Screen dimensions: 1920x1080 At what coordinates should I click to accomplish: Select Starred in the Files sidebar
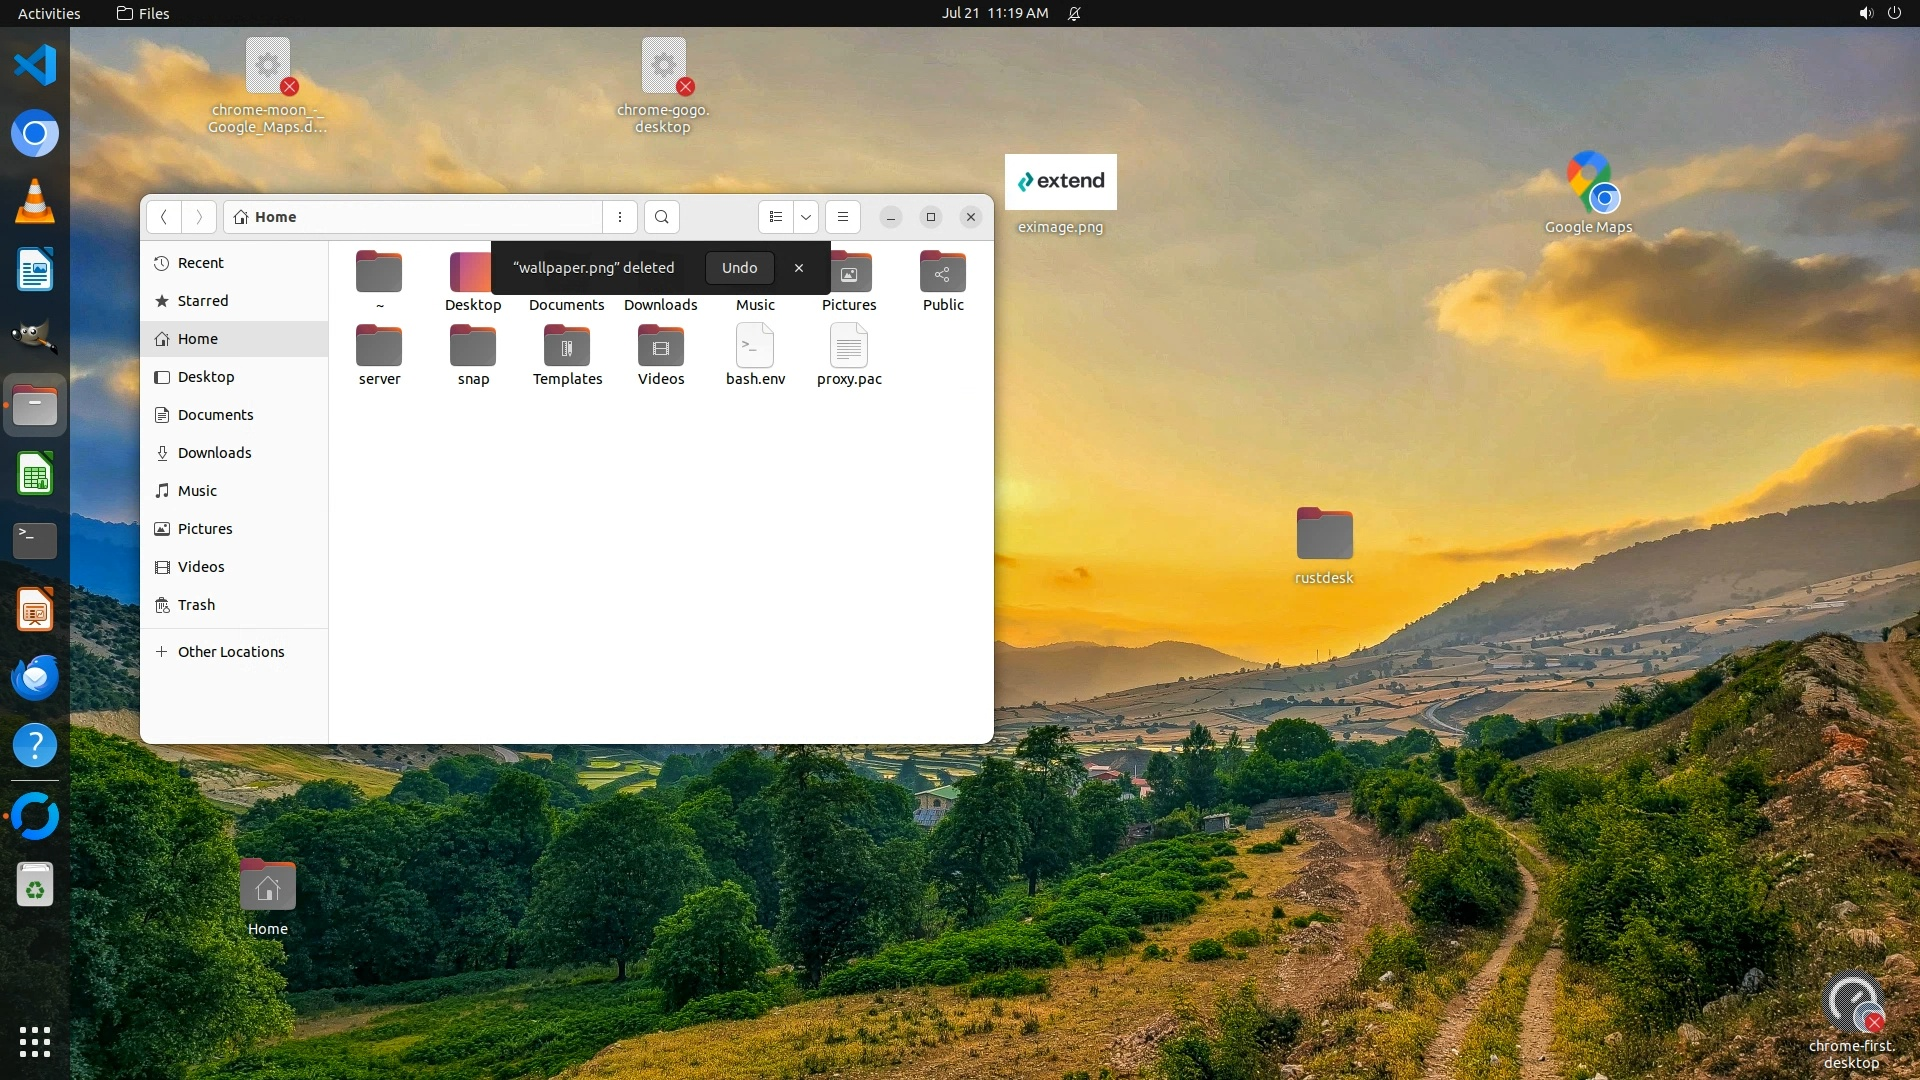(202, 301)
